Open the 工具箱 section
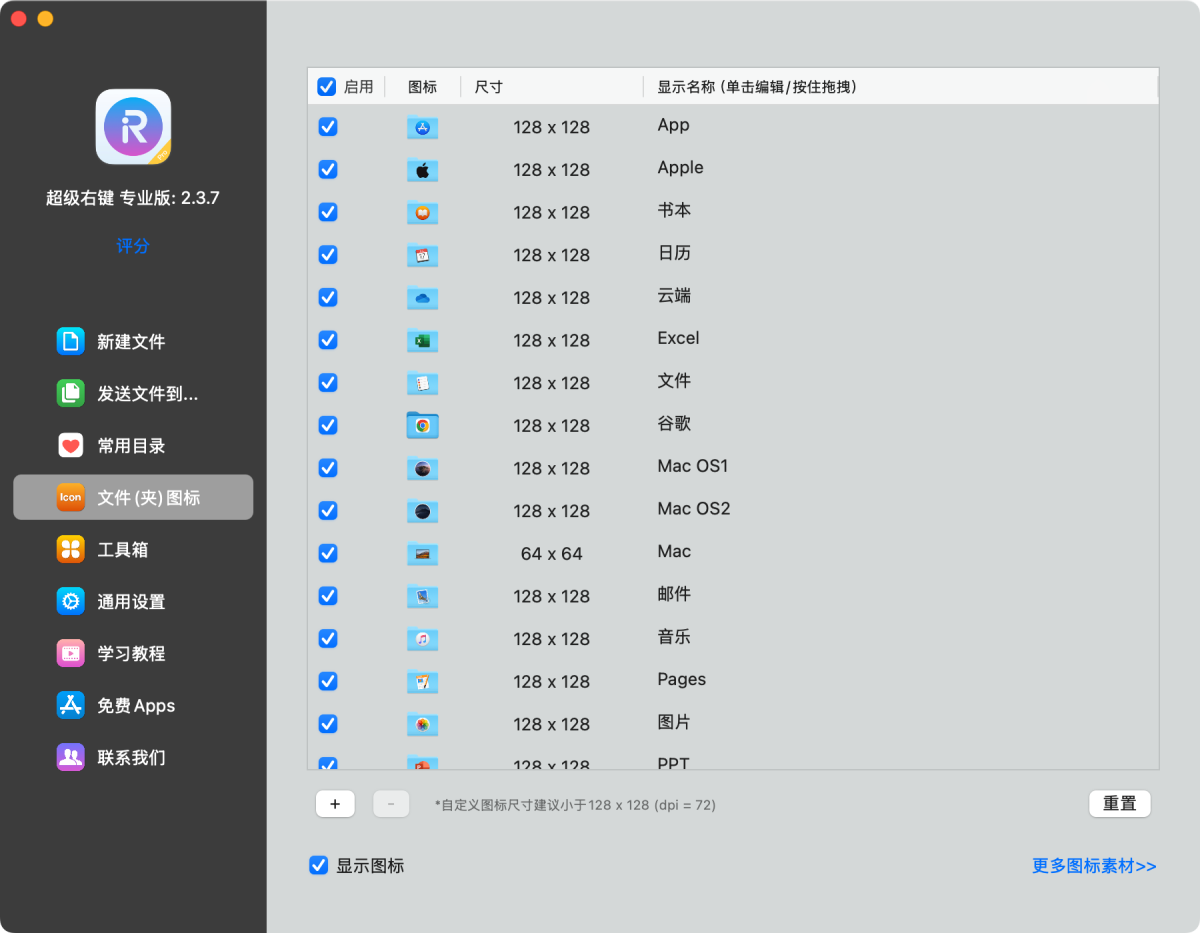Screen dimensions: 1200x933 coord(133,550)
